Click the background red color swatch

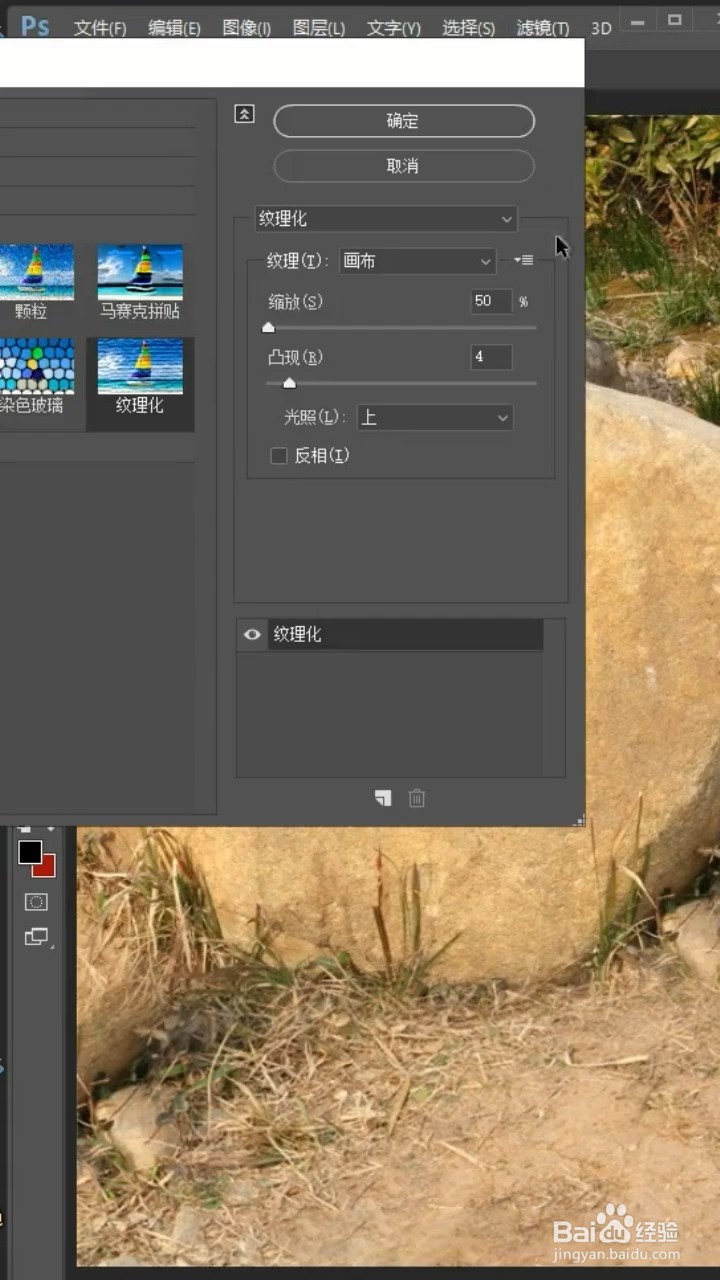(46, 868)
